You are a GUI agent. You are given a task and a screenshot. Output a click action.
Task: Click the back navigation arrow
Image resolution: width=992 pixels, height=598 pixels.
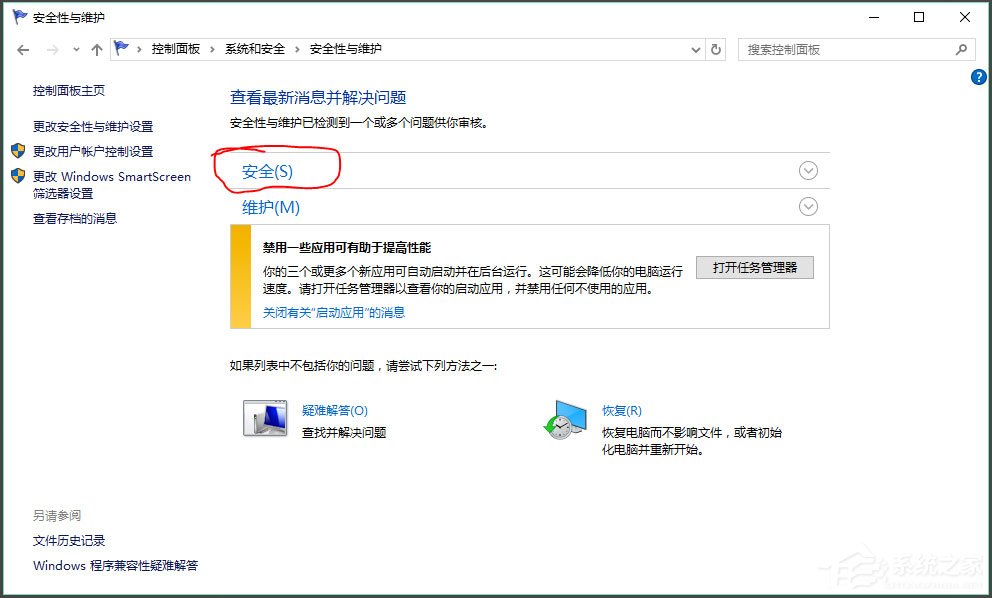tap(22, 48)
